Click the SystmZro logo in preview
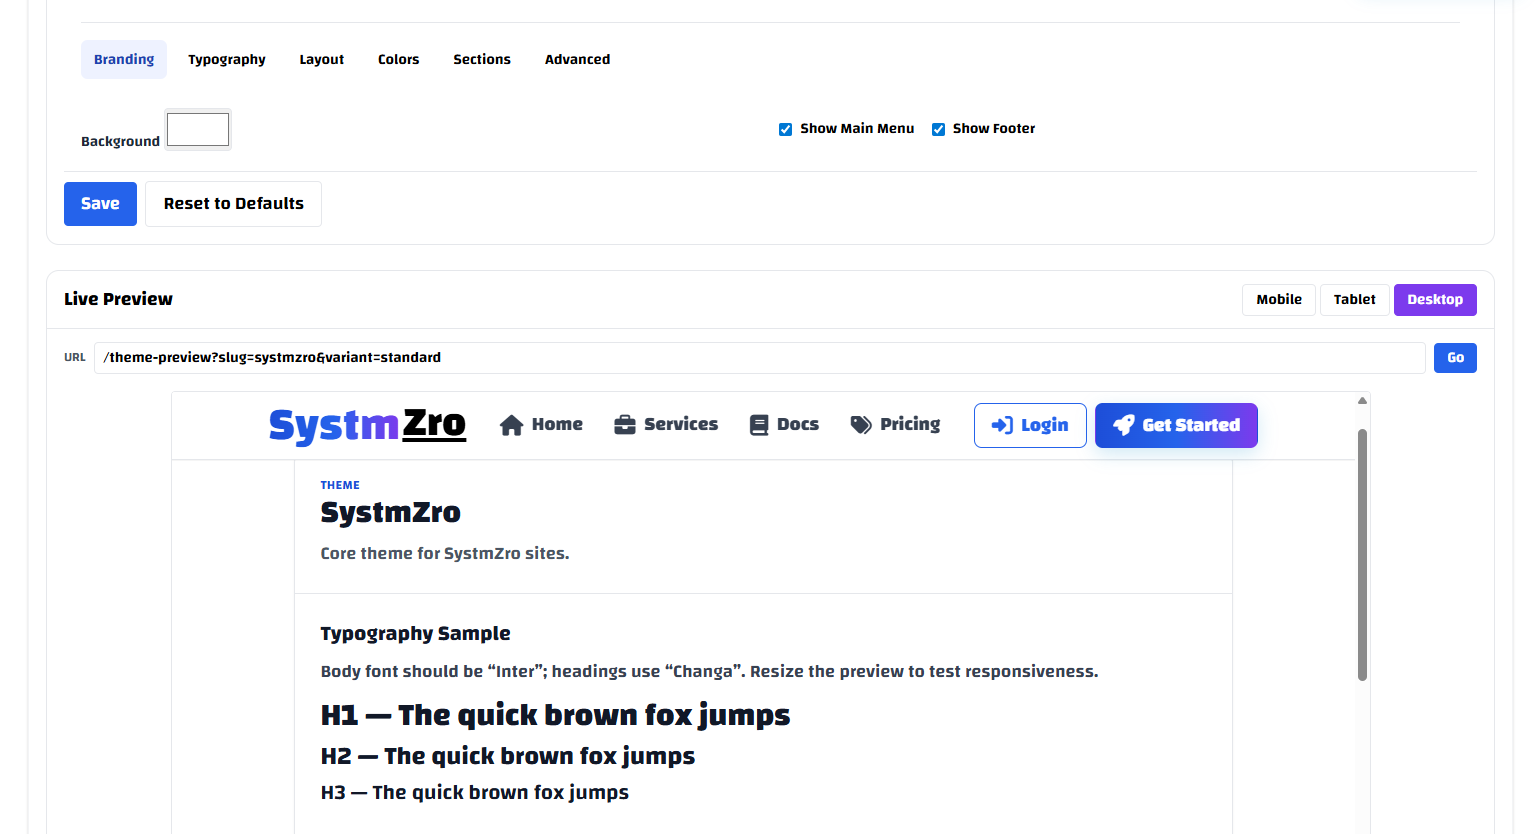The height and width of the screenshot is (834, 1535). [367, 425]
